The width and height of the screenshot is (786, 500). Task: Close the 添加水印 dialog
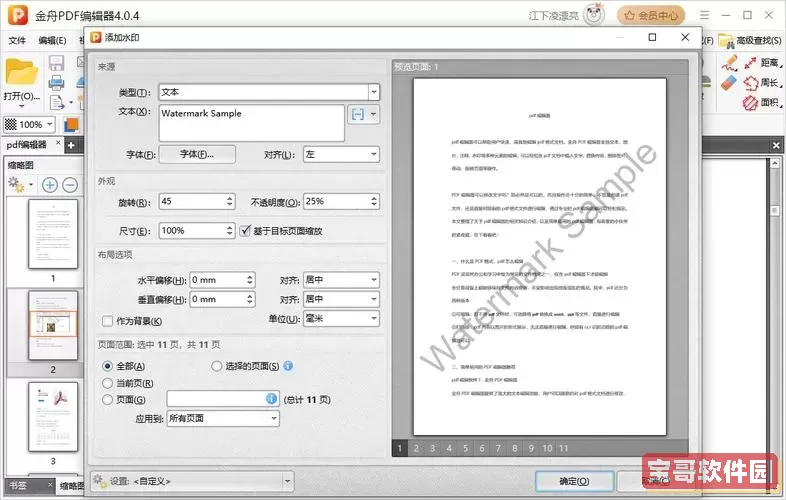click(685, 37)
